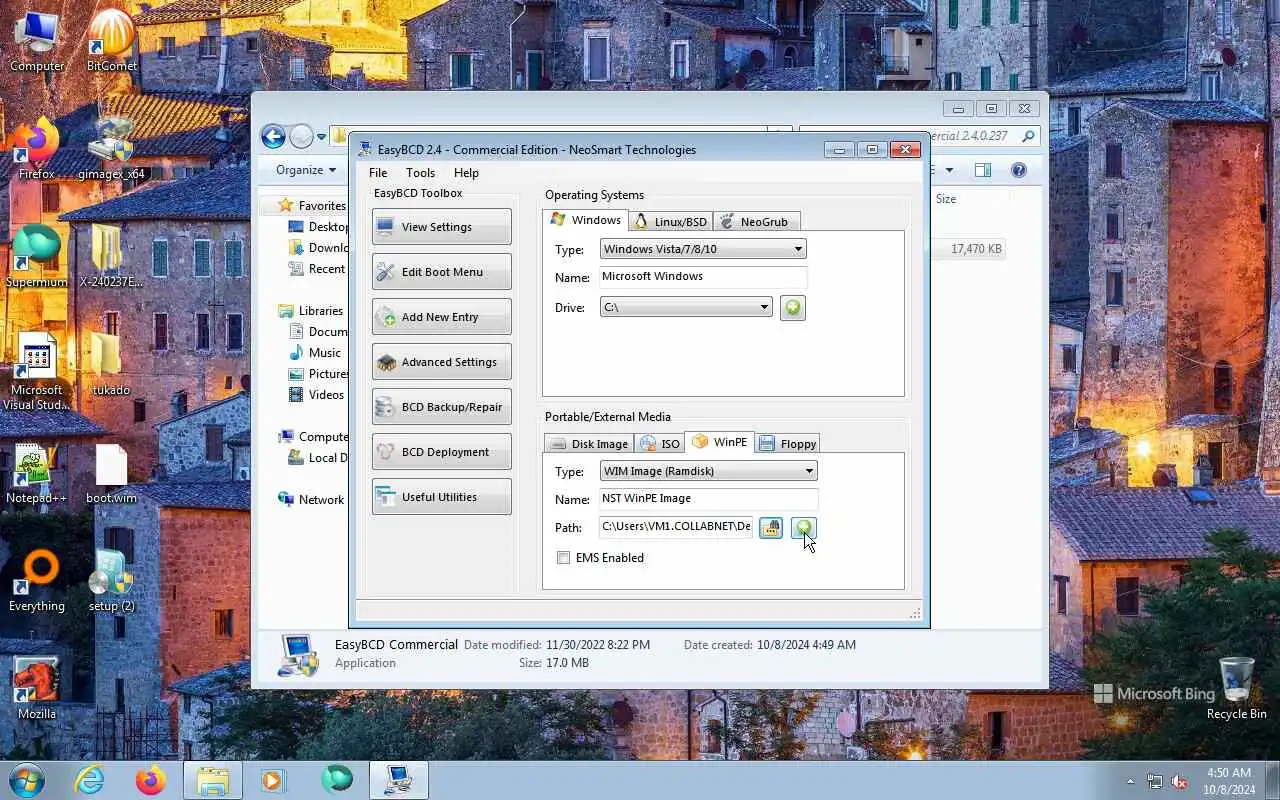This screenshot has width=1280, height=800.
Task: Open the File menu in EasyBCD
Action: click(378, 172)
